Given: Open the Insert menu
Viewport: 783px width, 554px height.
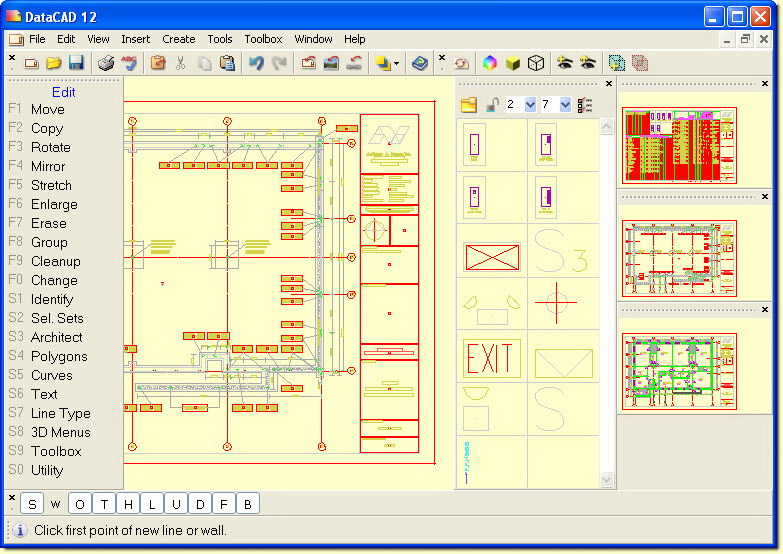Looking at the screenshot, I should click(x=135, y=39).
